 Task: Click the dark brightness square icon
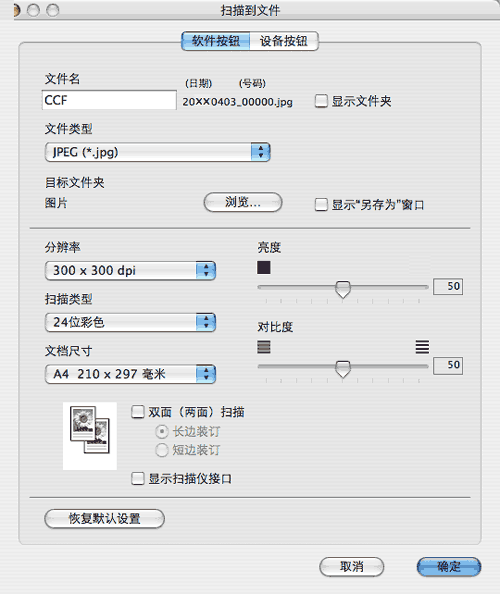(x=264, y=267)
